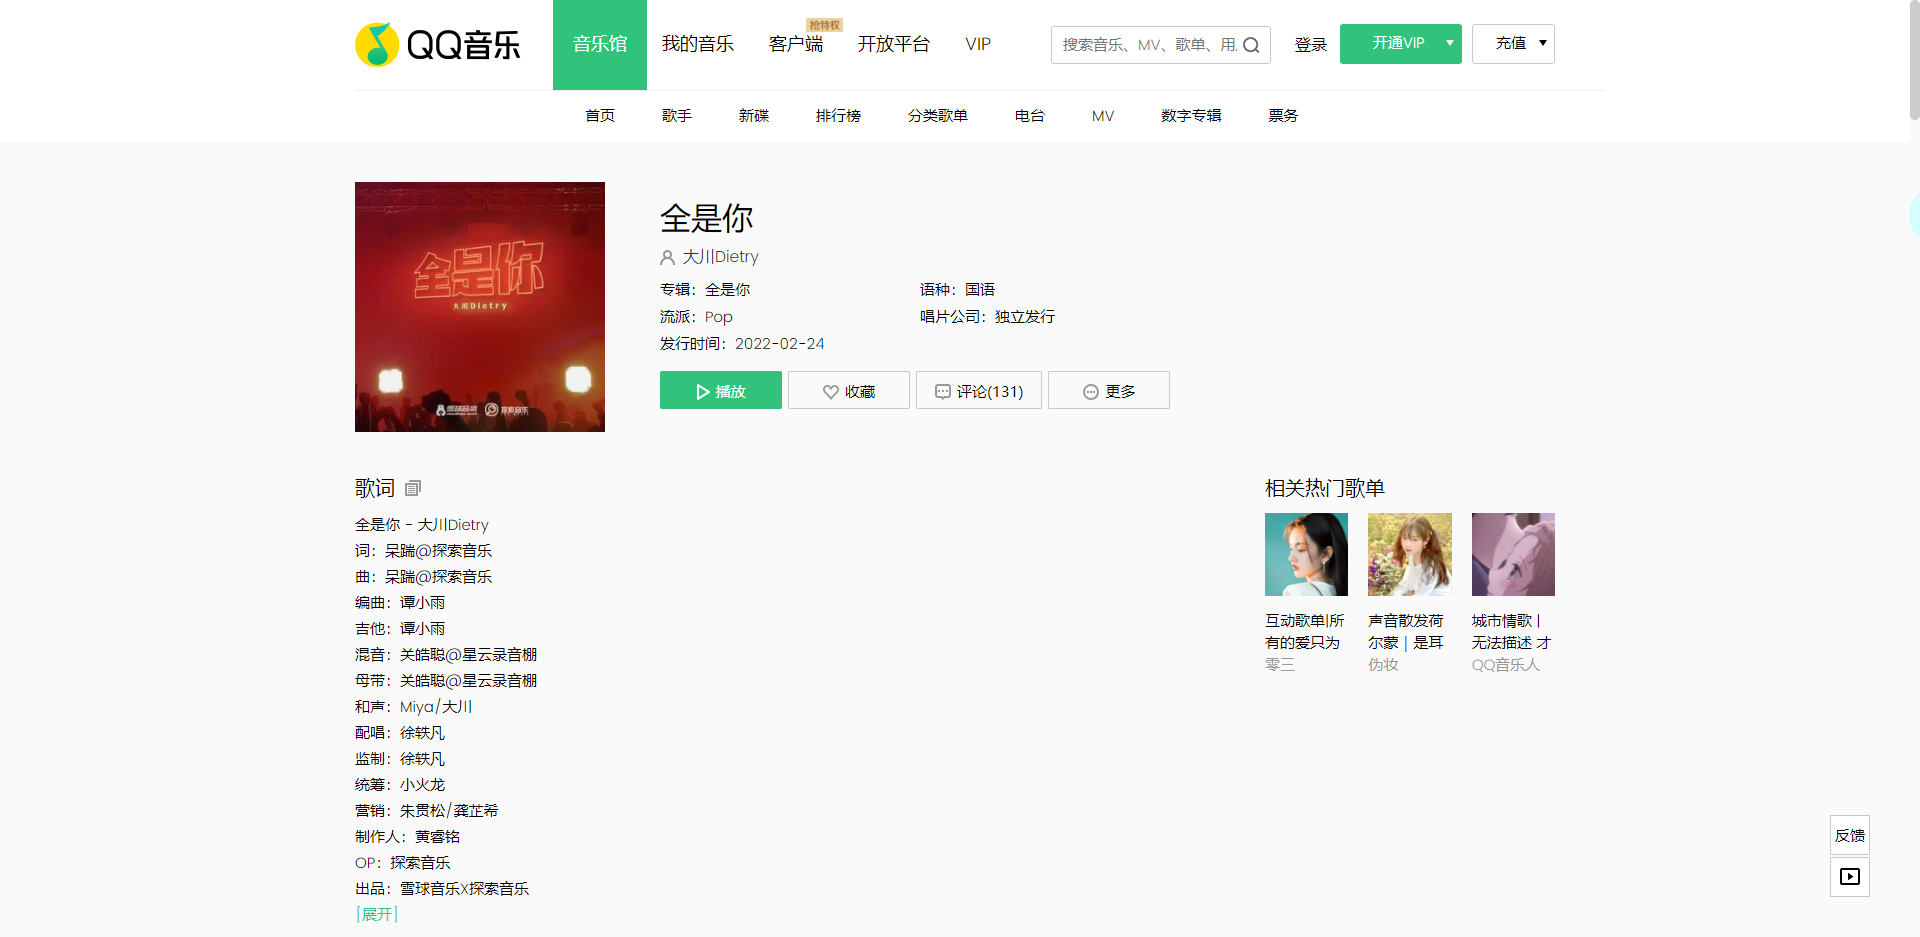Viewport: 1920px width, 937px height.
Task: Click the 反馈 feedback button
Action: coord(1849,835)
